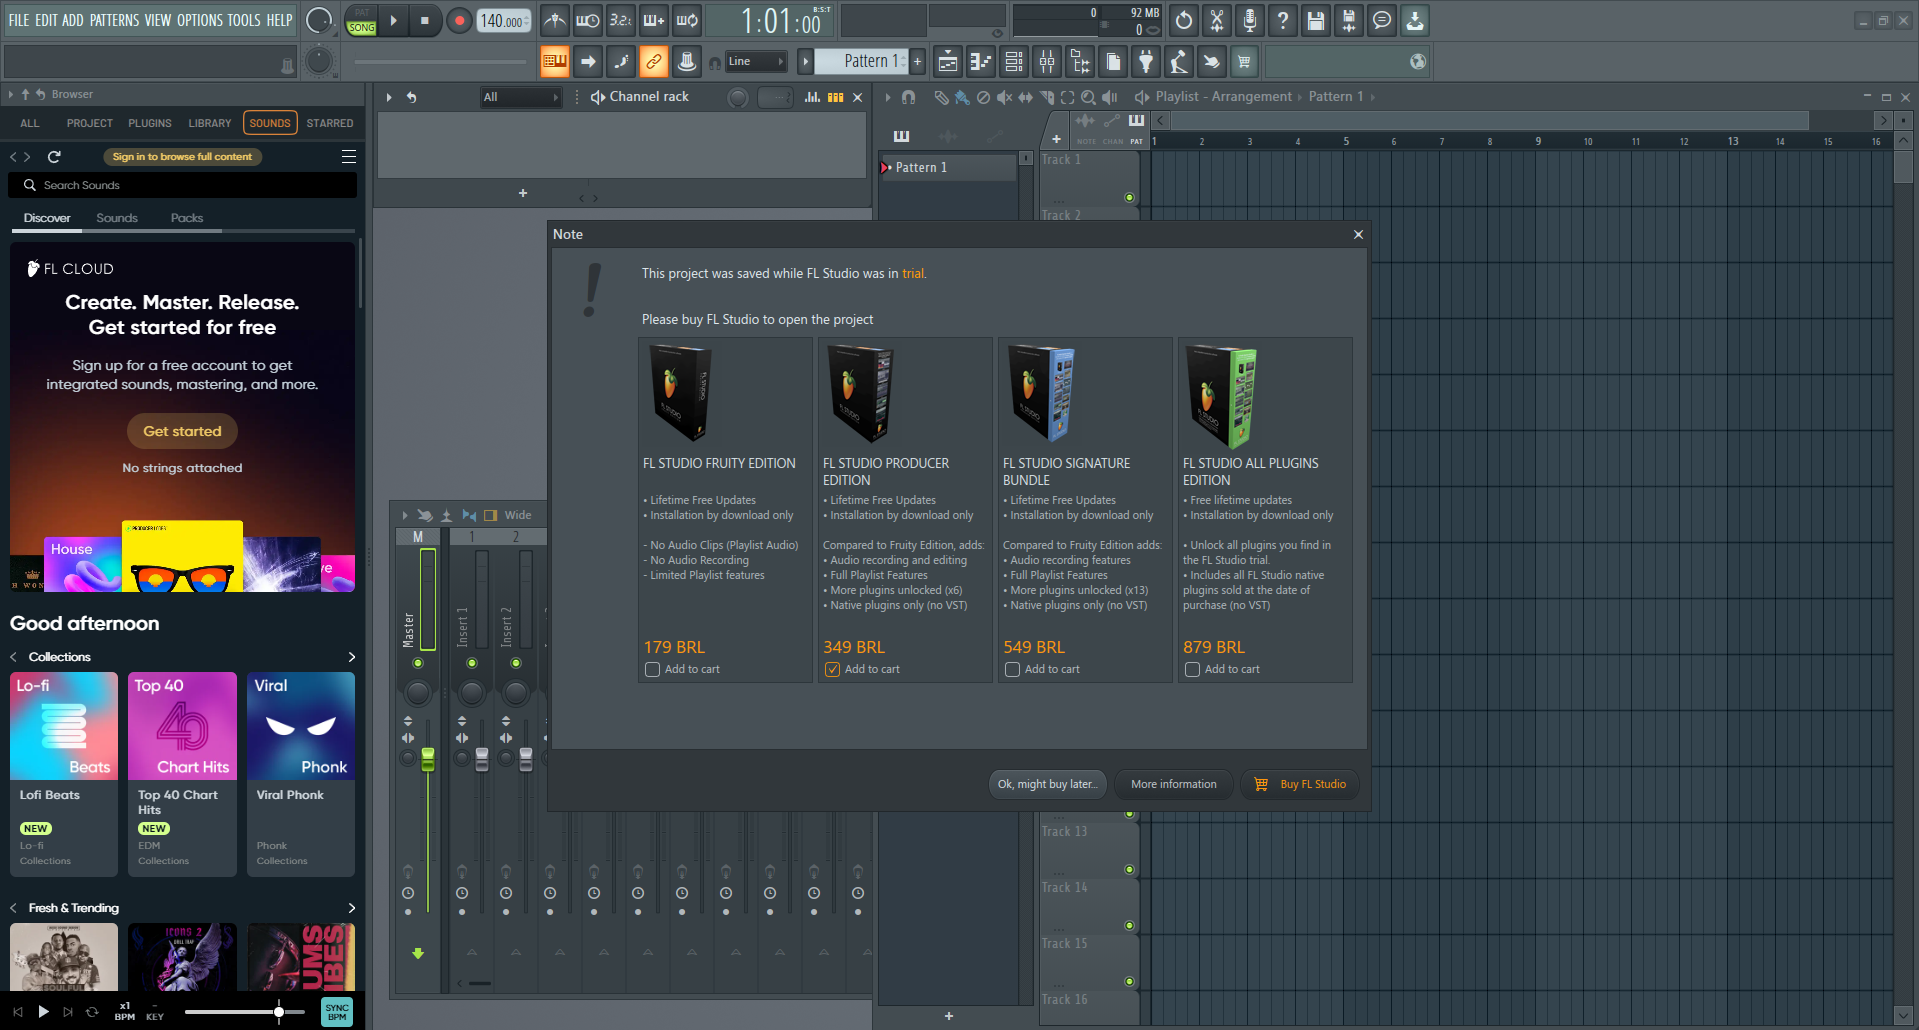
Task: Click the record button in transport
Action: pos(459,21)
